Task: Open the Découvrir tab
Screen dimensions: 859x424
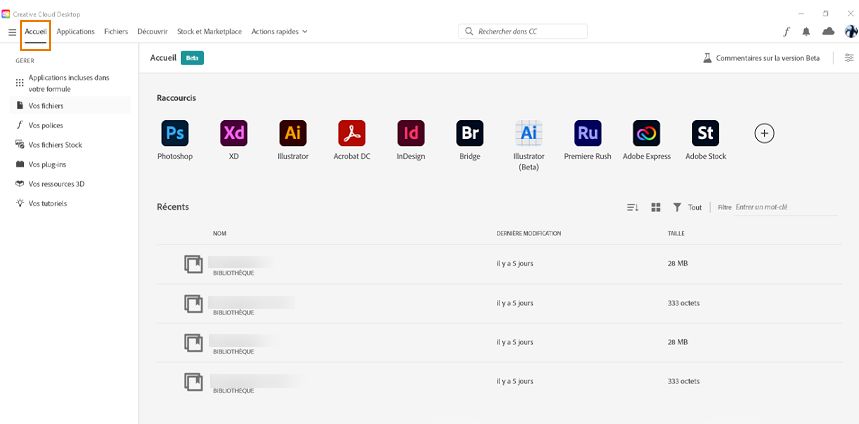Action: click(152, 32)
